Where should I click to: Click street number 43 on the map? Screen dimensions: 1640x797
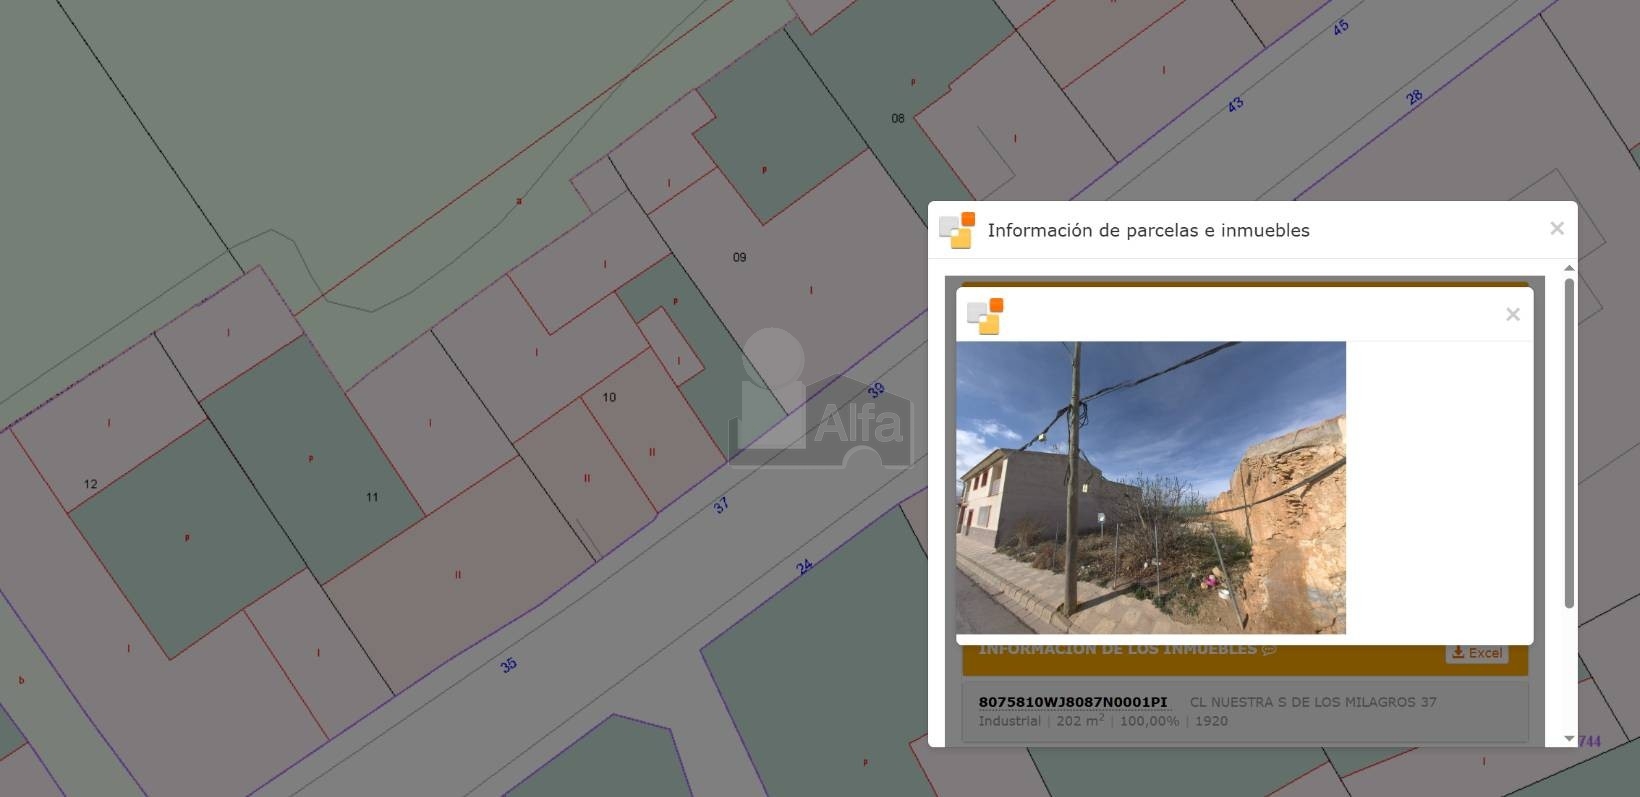[1235, 104]
